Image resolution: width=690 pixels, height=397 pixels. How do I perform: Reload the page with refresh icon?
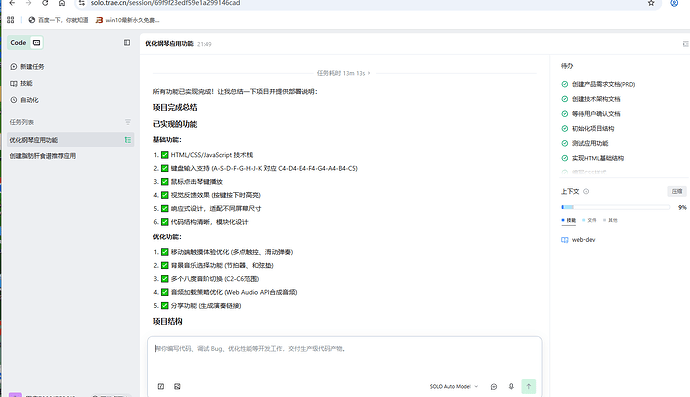(45, 3)
